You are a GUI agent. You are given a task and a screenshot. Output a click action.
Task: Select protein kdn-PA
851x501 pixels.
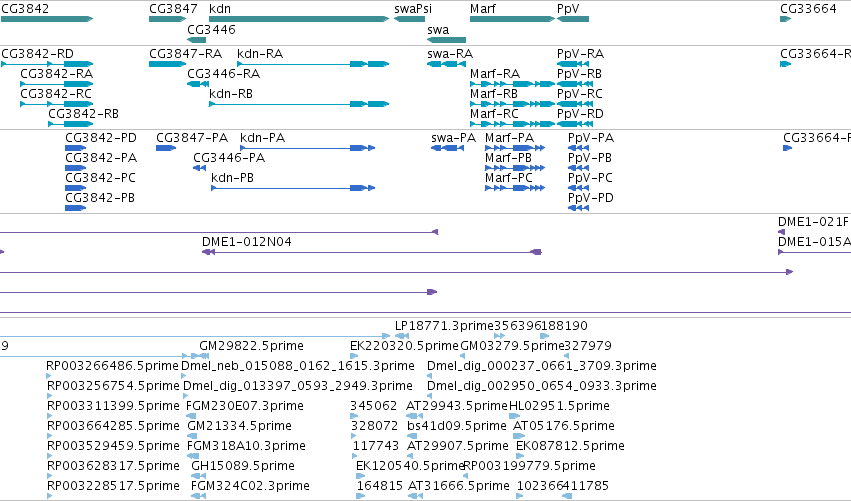[x=263, y=138]
